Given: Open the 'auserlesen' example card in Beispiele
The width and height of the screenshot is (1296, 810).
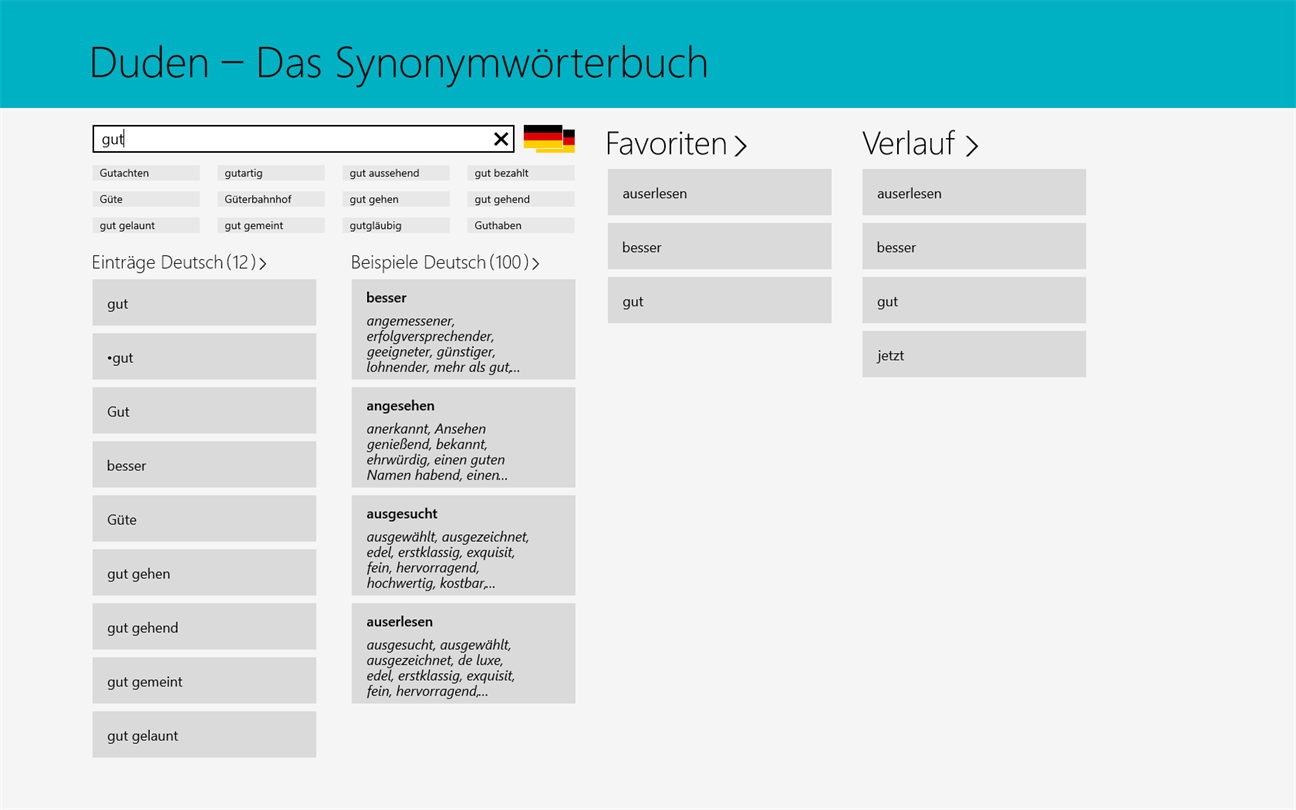Looking at the screenshot, I should click(463, 653).
